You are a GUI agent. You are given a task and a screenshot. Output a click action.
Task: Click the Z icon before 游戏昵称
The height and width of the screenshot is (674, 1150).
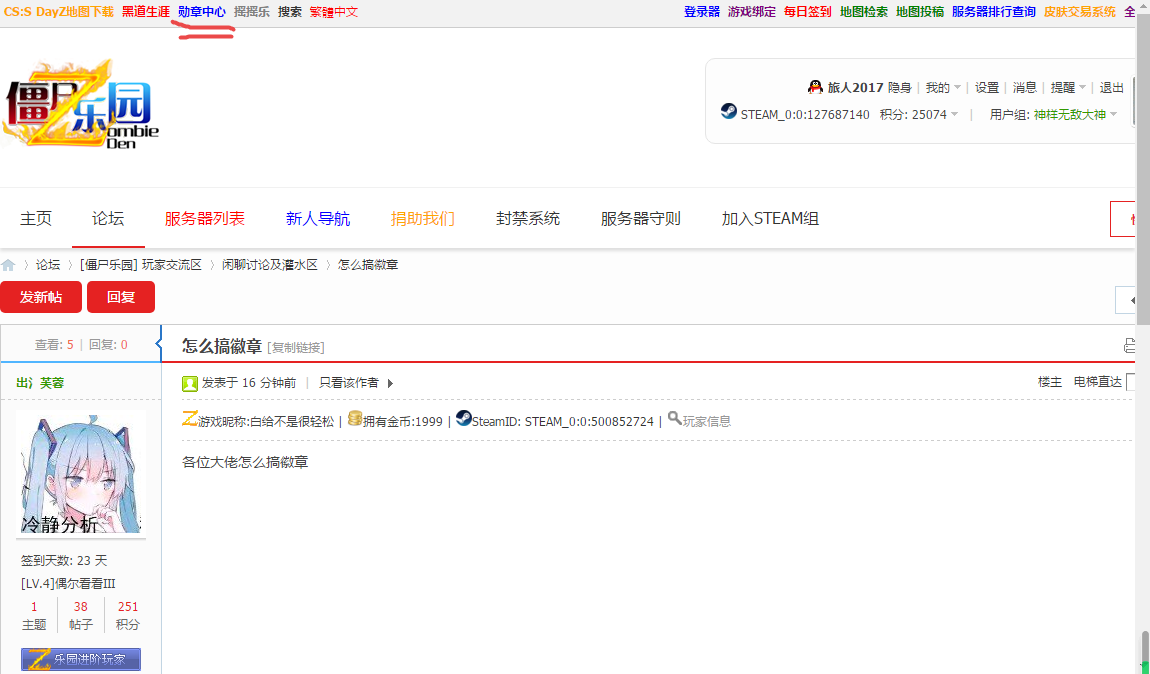(190, 420)
